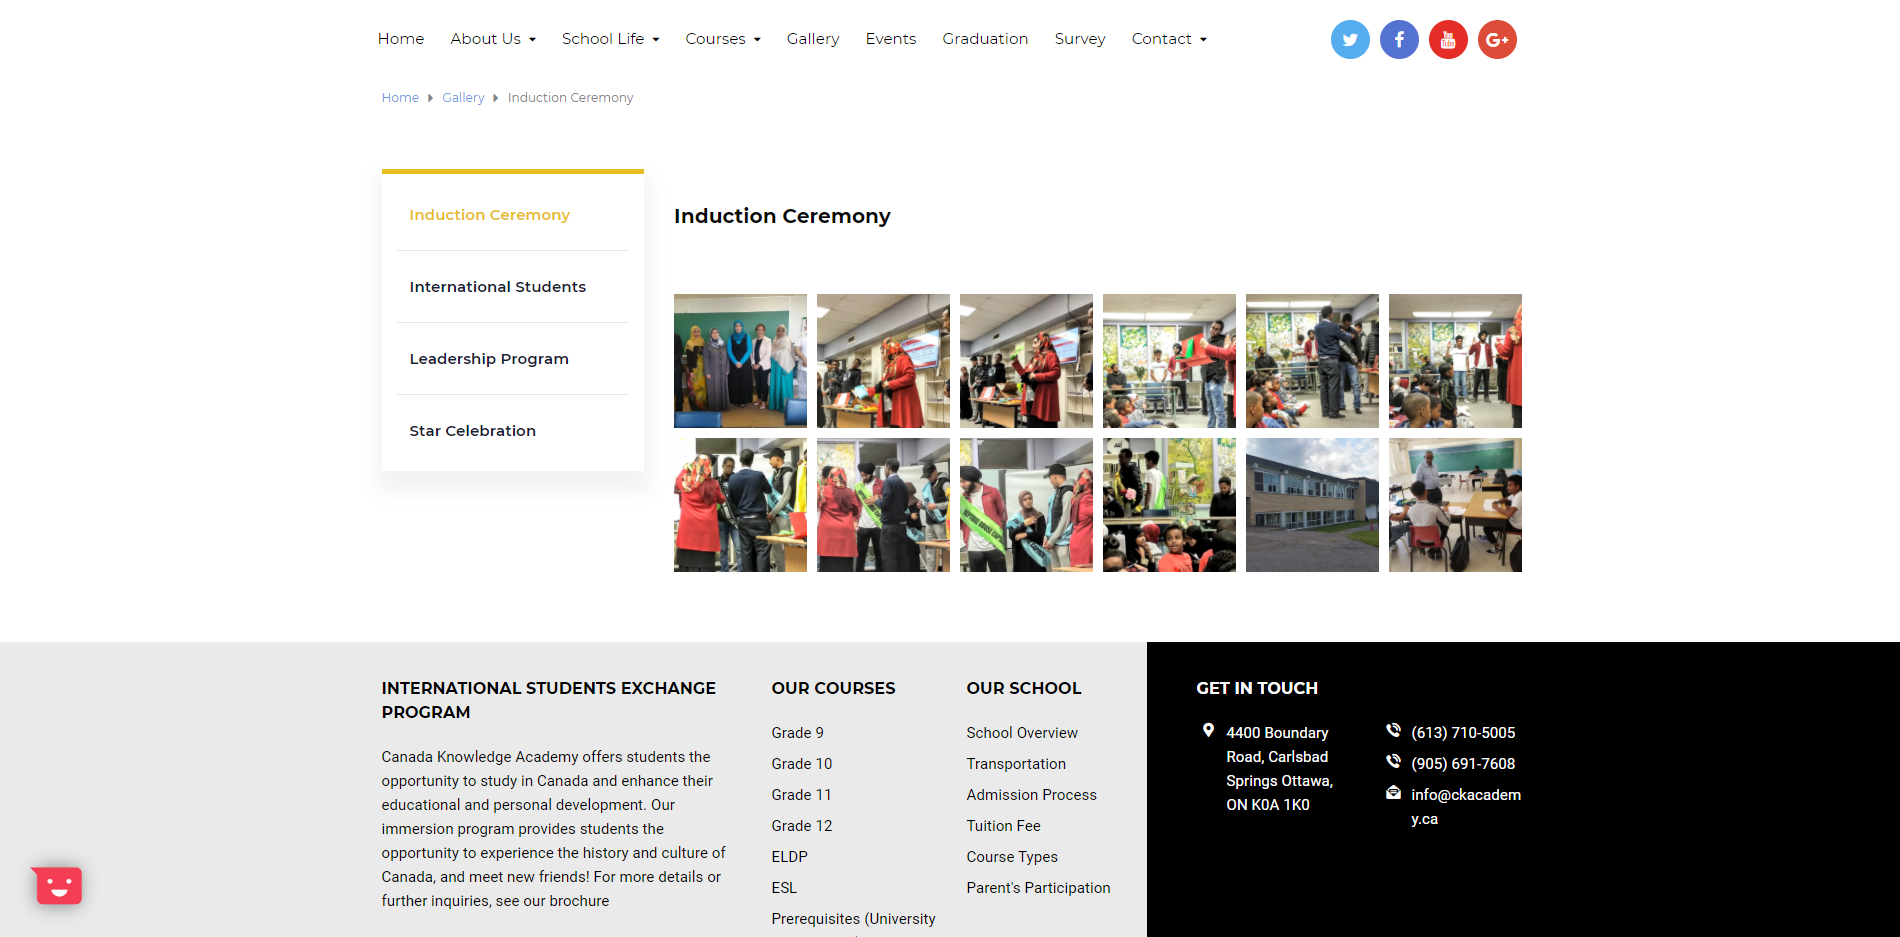Expand the Courses dropdown menu
Image resolution: width=1900 pixels, height=937 pixels.
(x=723, y=39)
